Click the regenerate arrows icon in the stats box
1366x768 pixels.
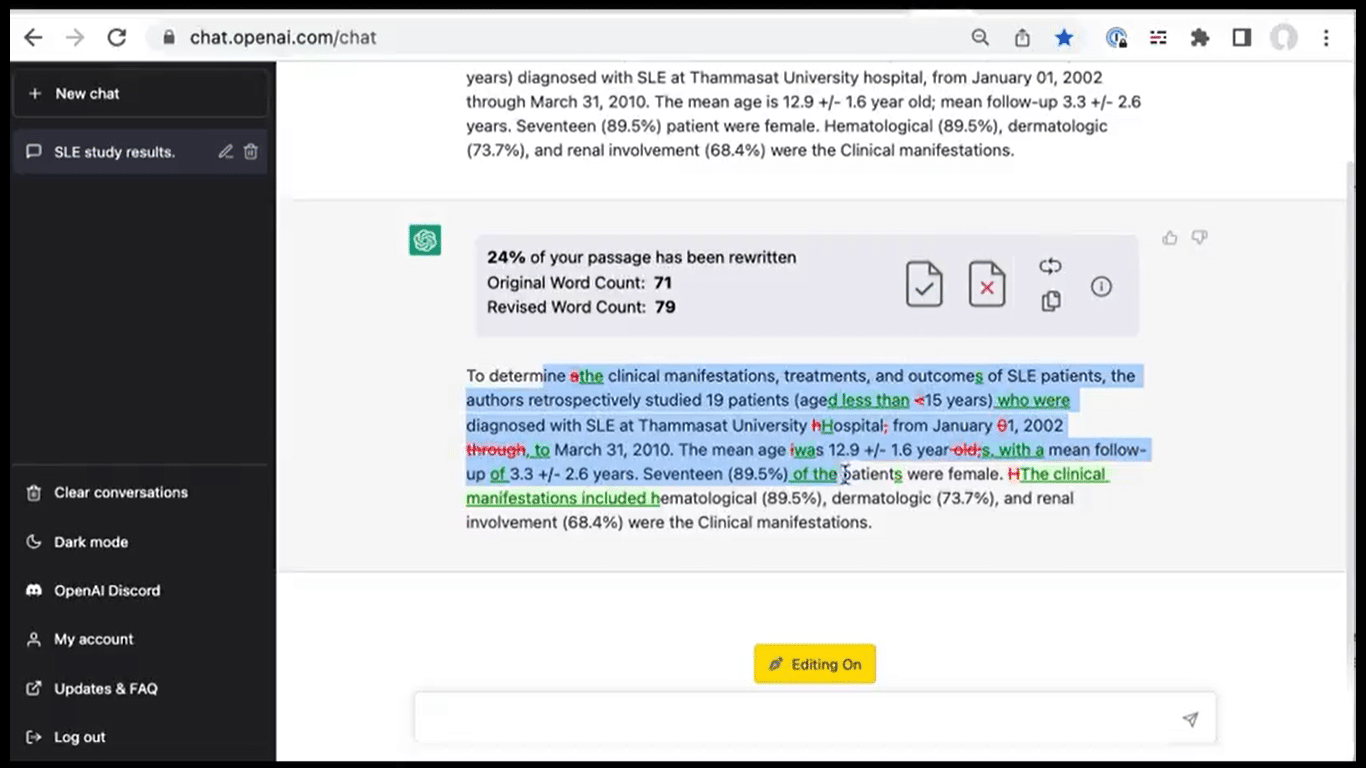tap(1050, 266)
